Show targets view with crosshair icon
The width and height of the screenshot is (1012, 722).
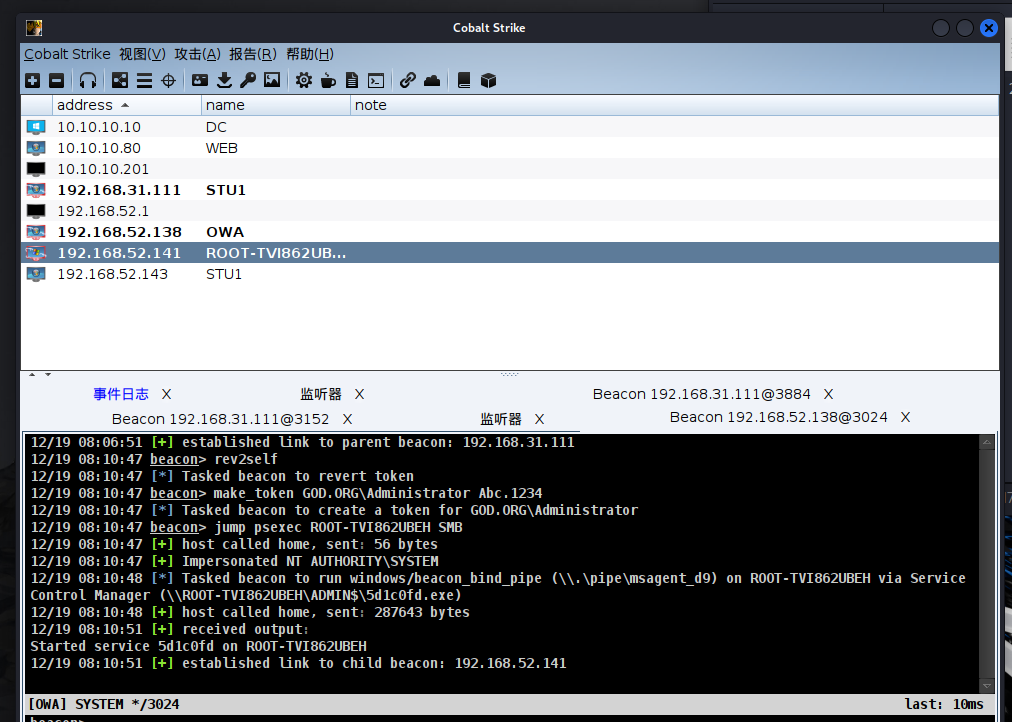[x=168, y=81]
